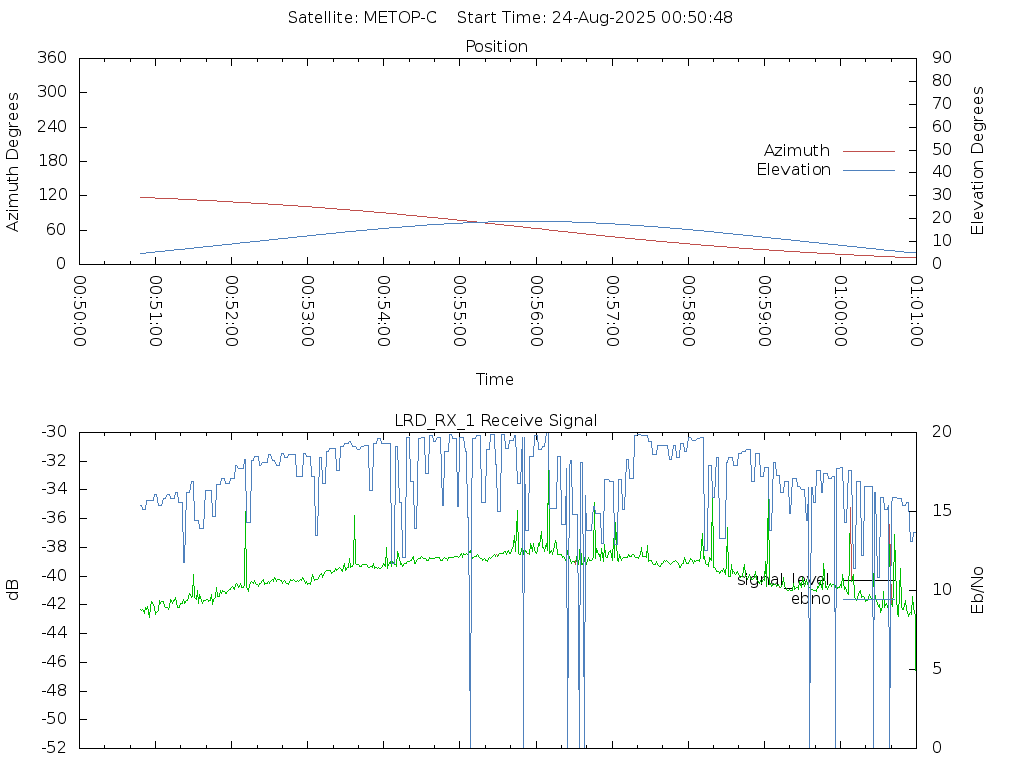
Task: Click the -36 tick on the dB axis
Action: coord(54,518)
